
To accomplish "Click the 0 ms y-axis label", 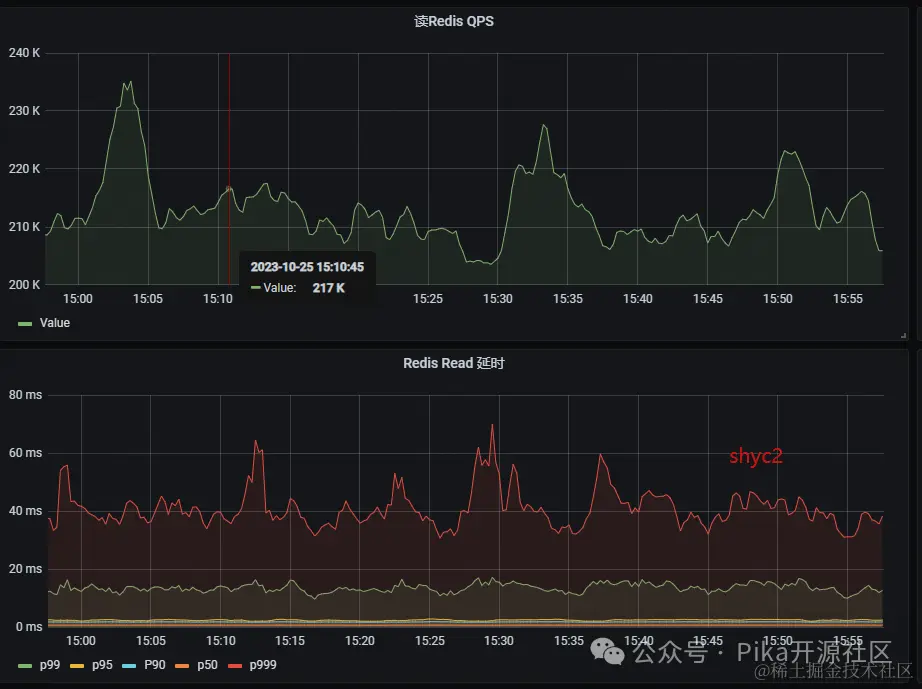I will tap(29, 627).
